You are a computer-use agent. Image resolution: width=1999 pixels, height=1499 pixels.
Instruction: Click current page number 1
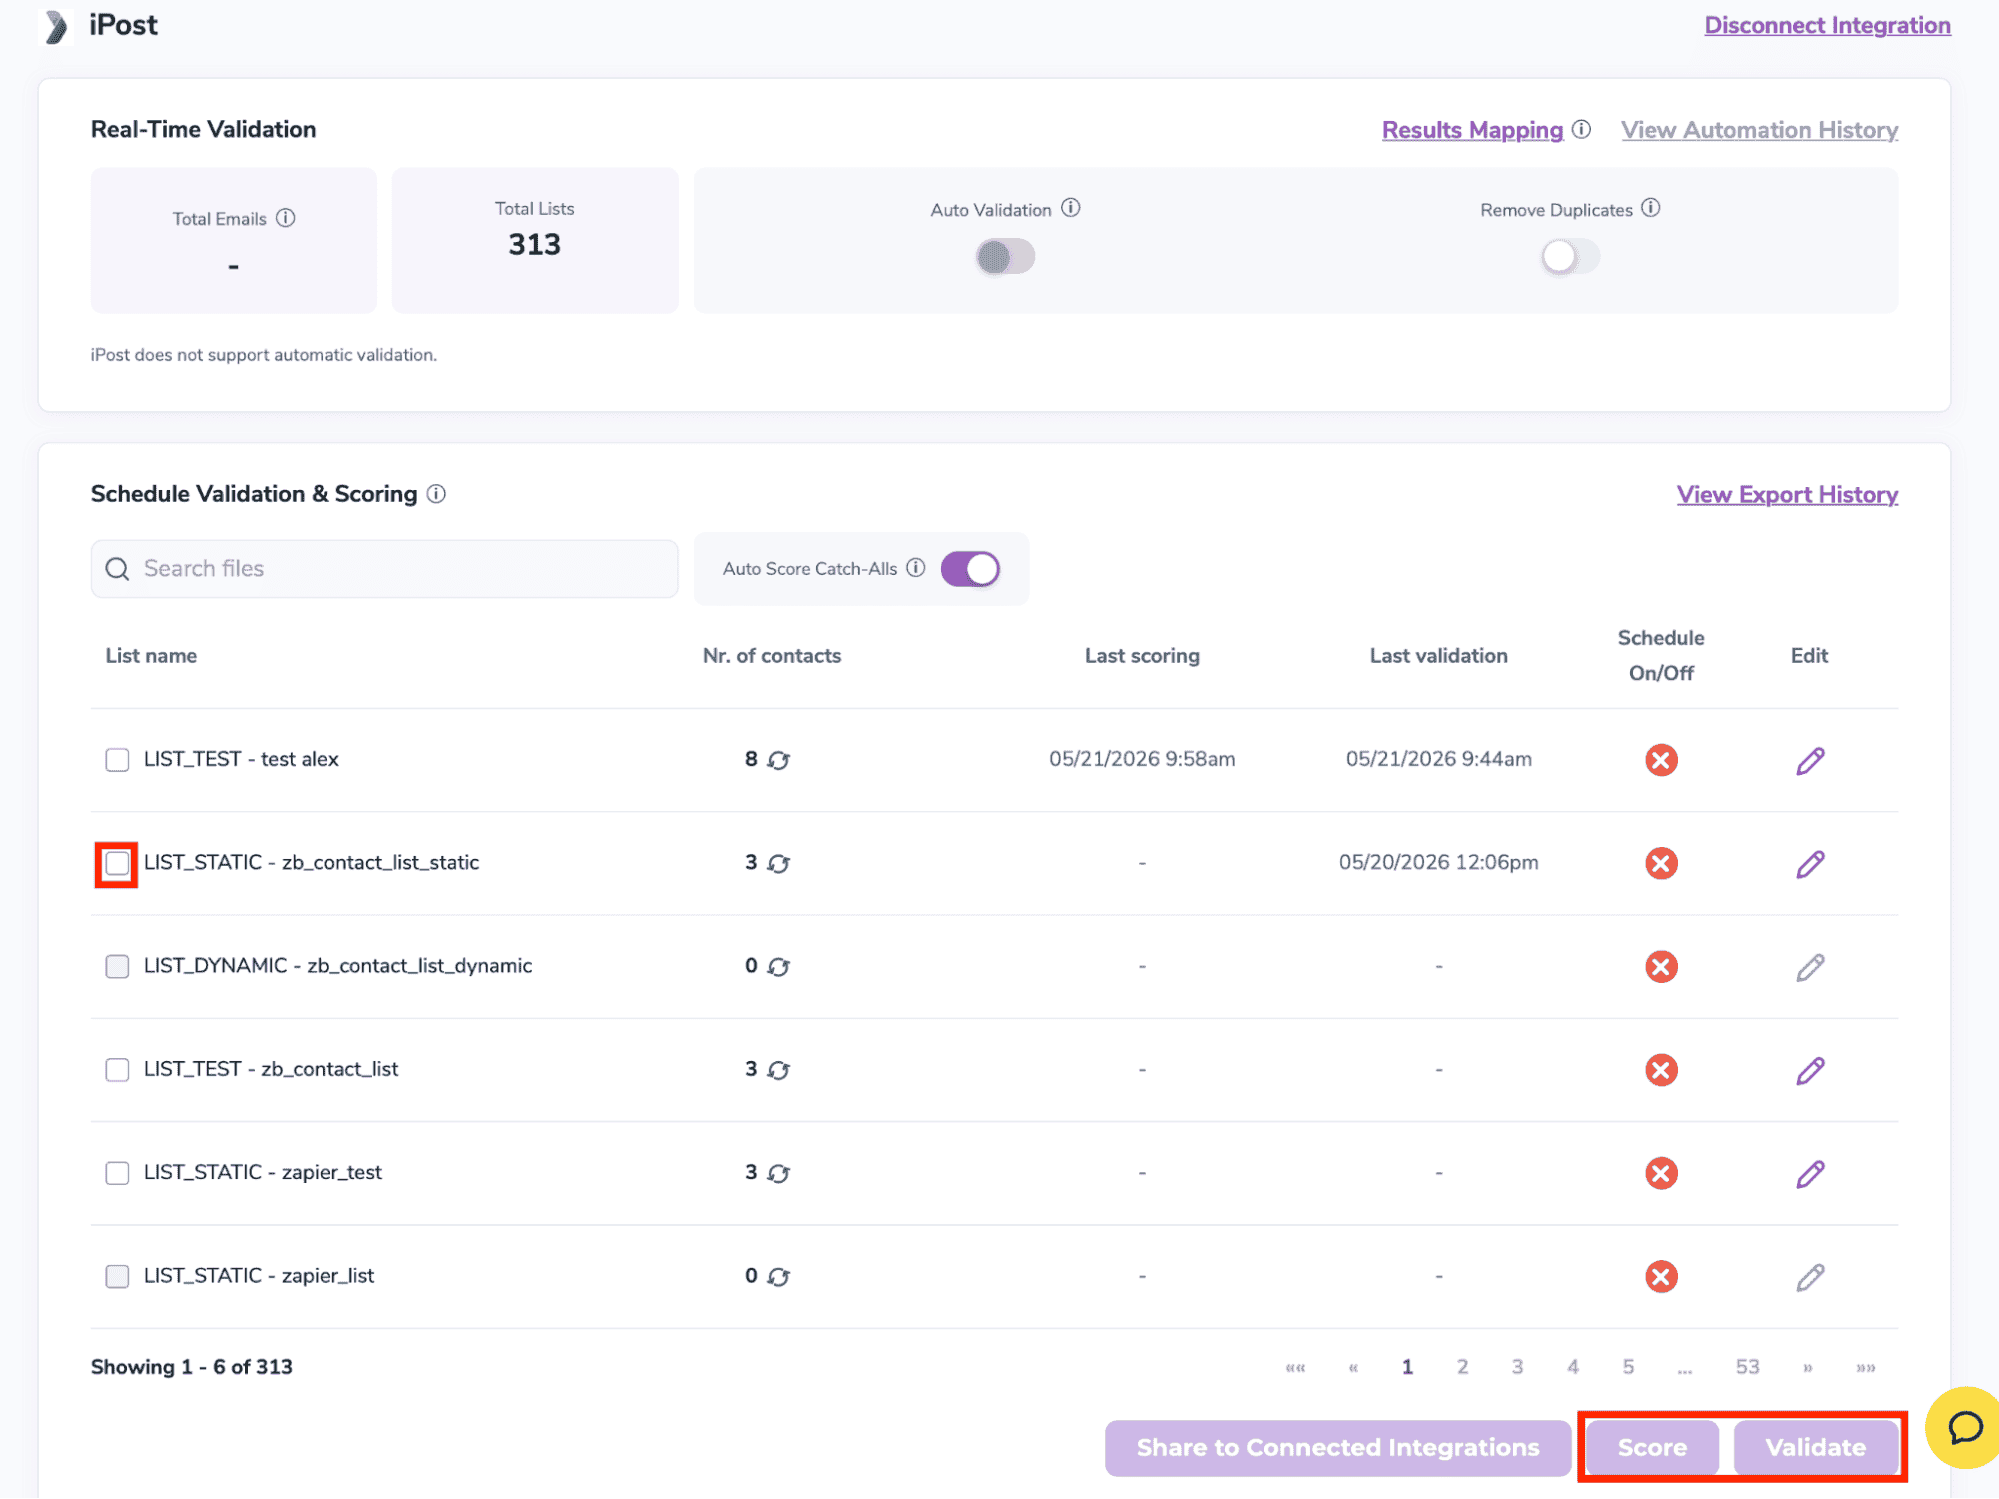point(1407,1367)
